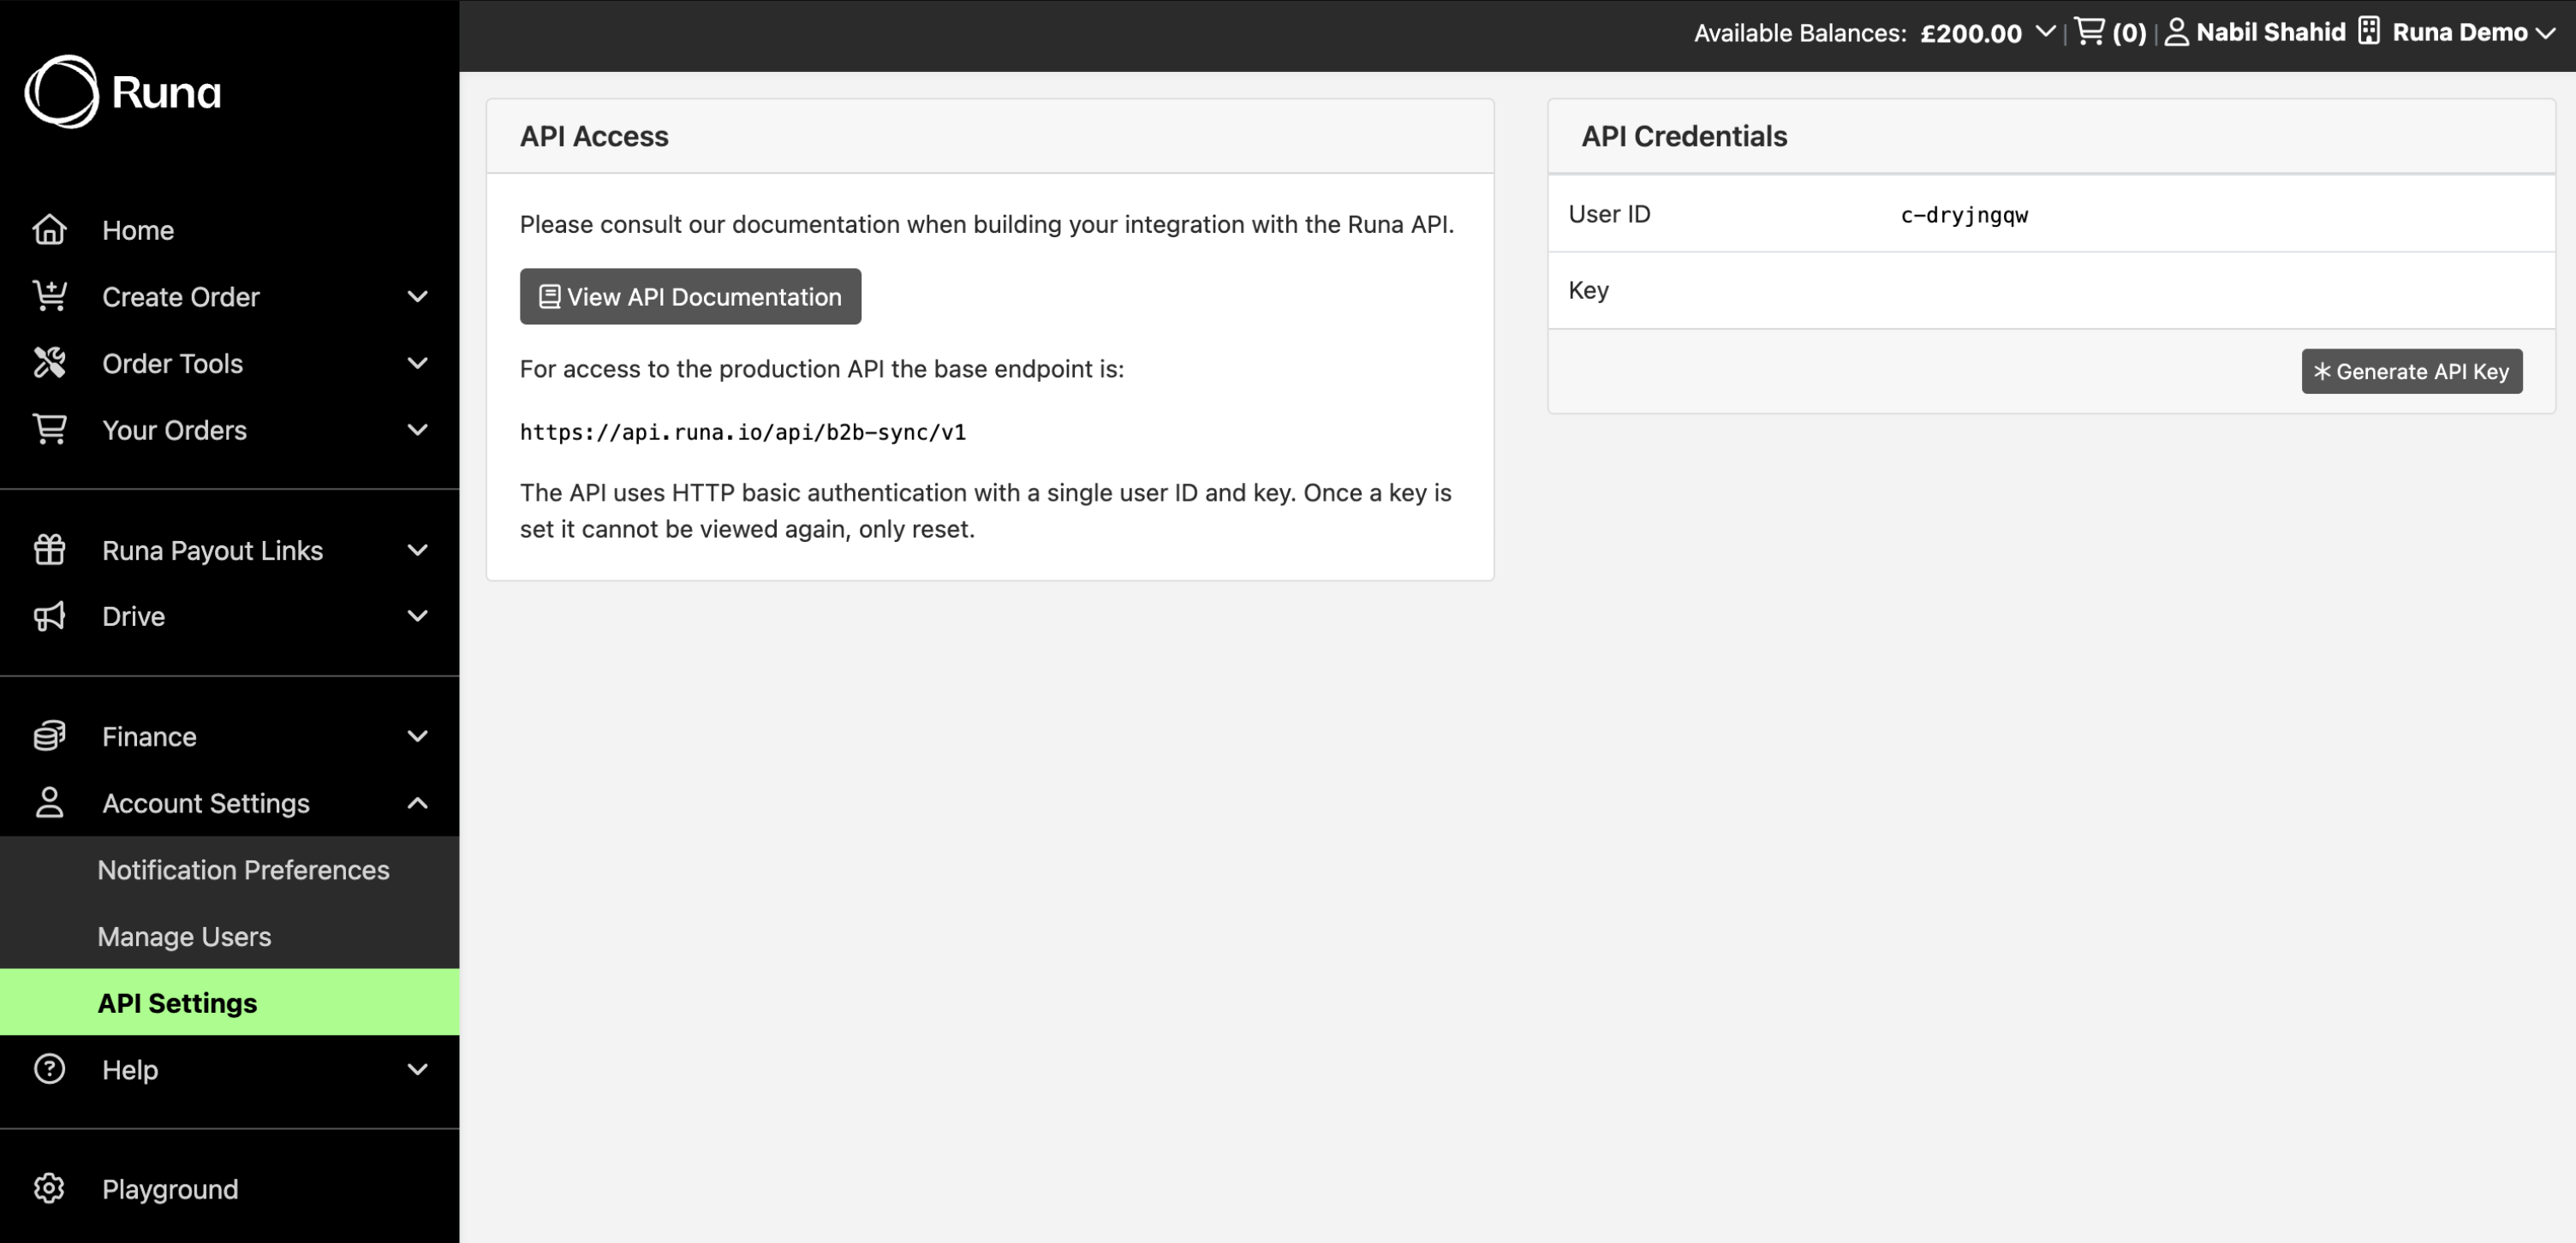Click View API Documentation
Image resolution: width=2576 pixels, height=1243 pixels.
point(689,296)
